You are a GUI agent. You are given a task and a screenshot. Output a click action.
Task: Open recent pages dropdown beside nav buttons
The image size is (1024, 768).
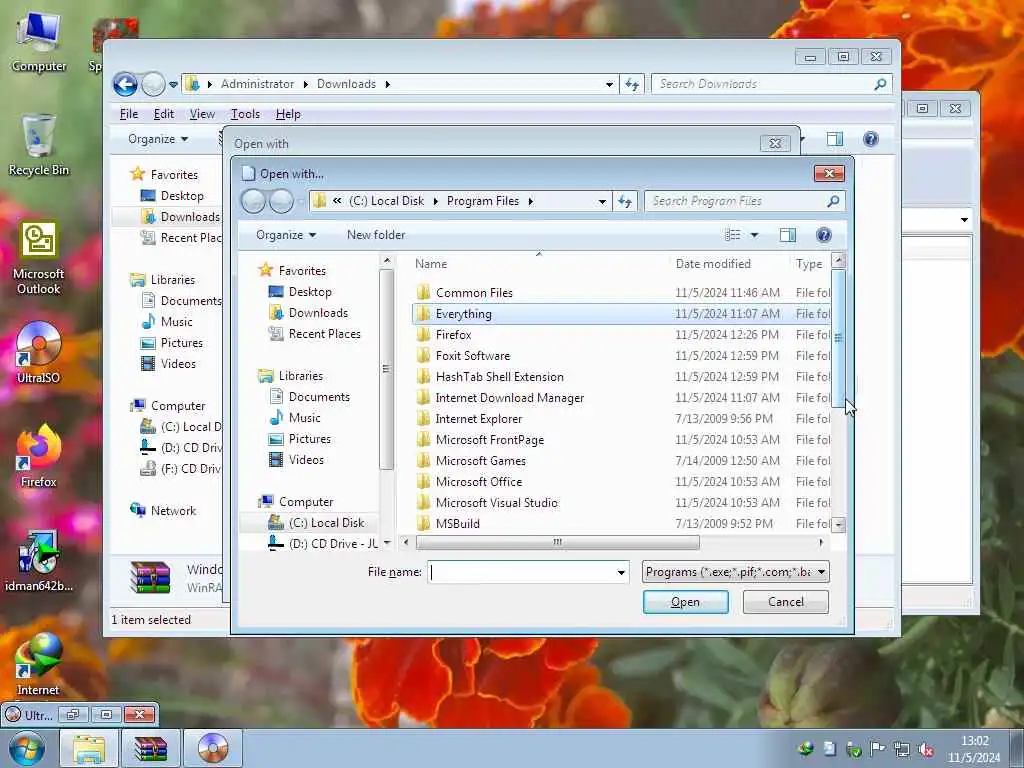point(173,84)
